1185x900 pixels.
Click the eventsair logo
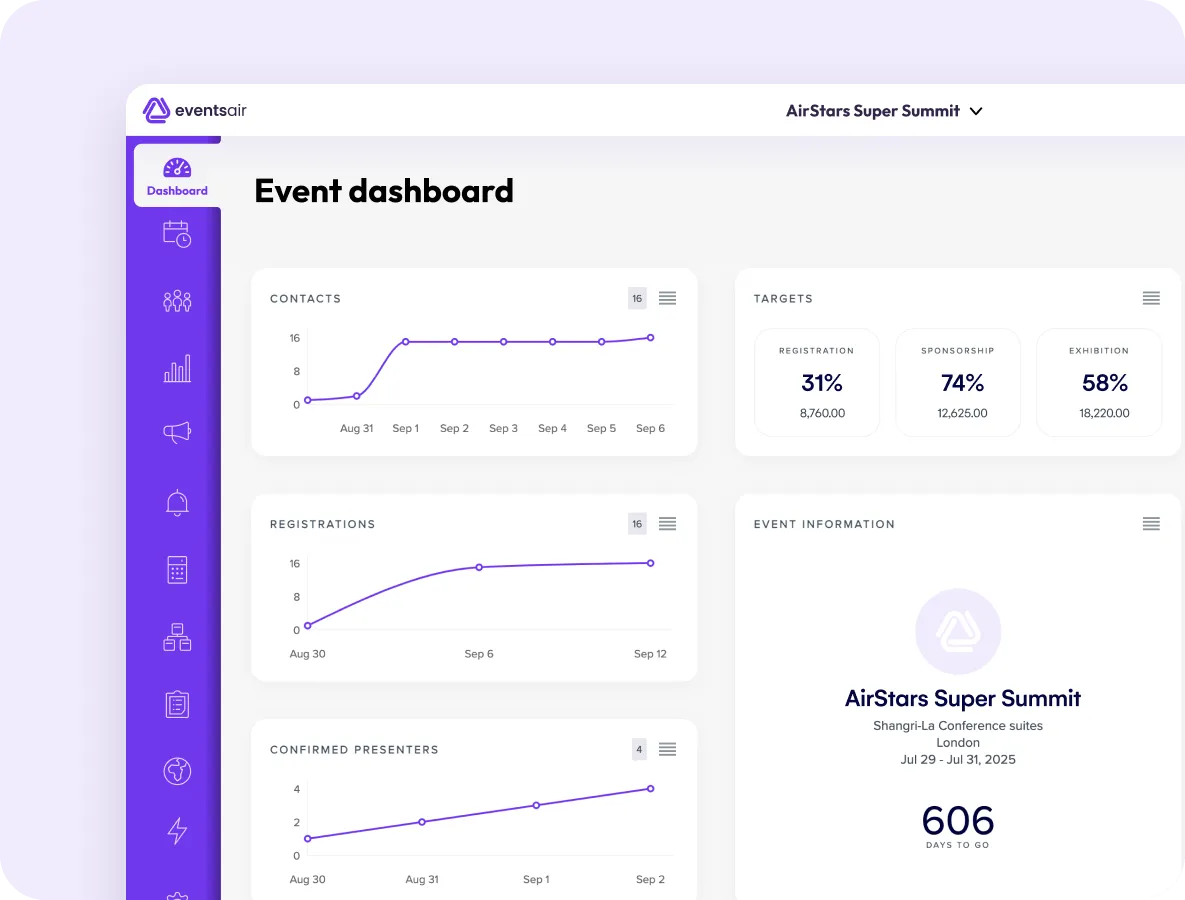[195, 110]
